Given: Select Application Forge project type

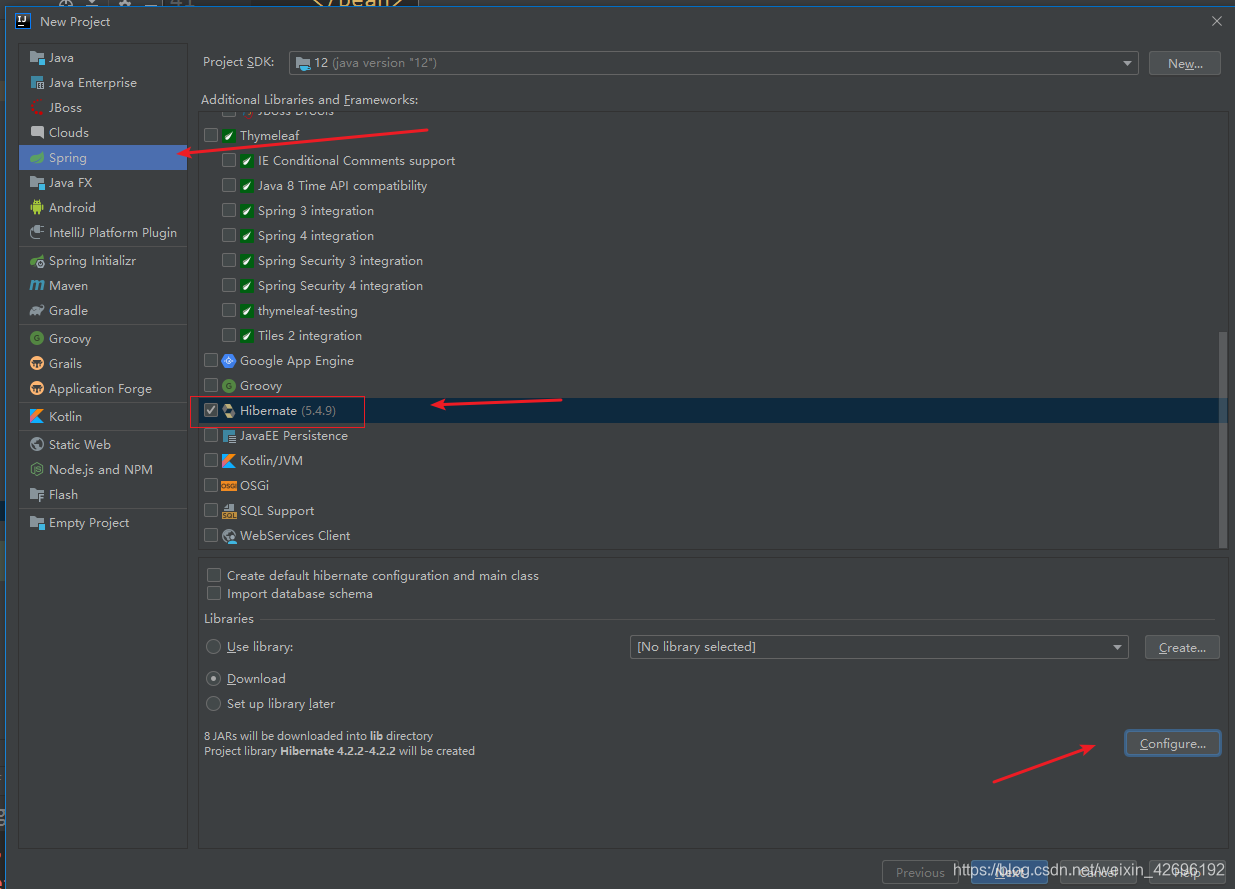Looking at the screenshot, I should [x=103, y=389].
